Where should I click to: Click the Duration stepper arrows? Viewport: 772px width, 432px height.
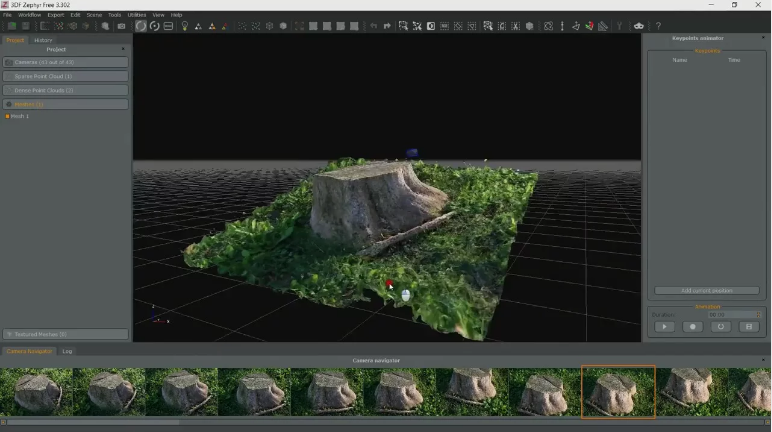(758, 315)
